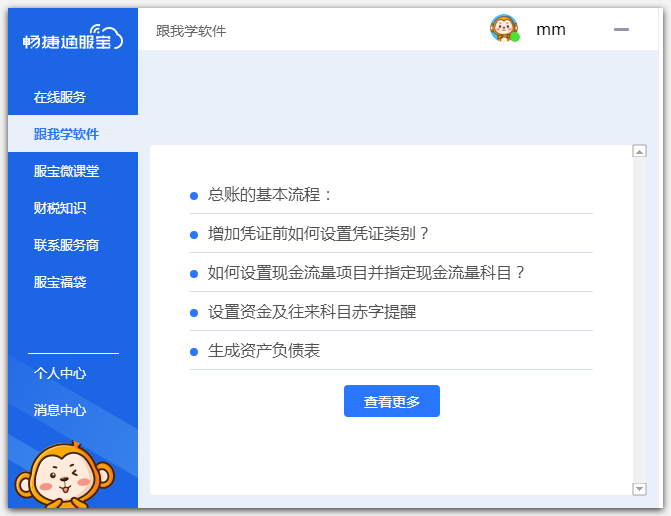Minimize the window with the dash button

[x=621, y=30]
